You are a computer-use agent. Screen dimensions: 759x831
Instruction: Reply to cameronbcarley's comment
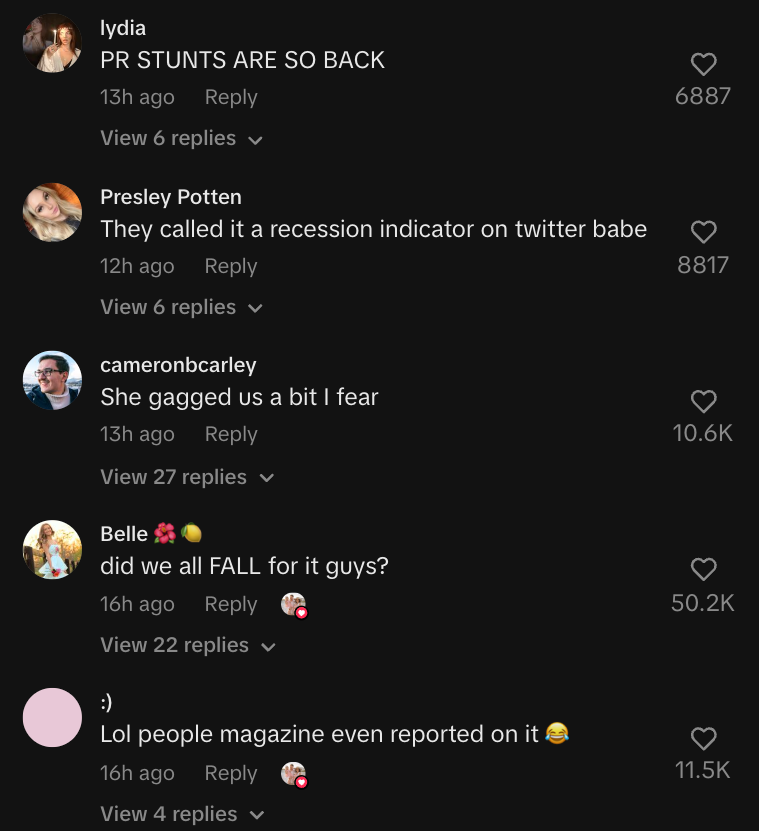(231, 434)
